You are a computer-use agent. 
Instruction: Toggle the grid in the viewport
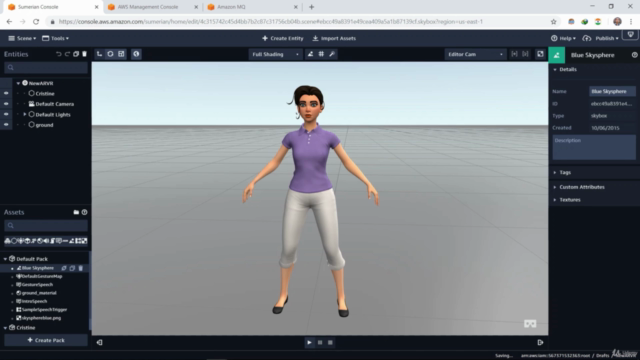(x=321, y=54)
